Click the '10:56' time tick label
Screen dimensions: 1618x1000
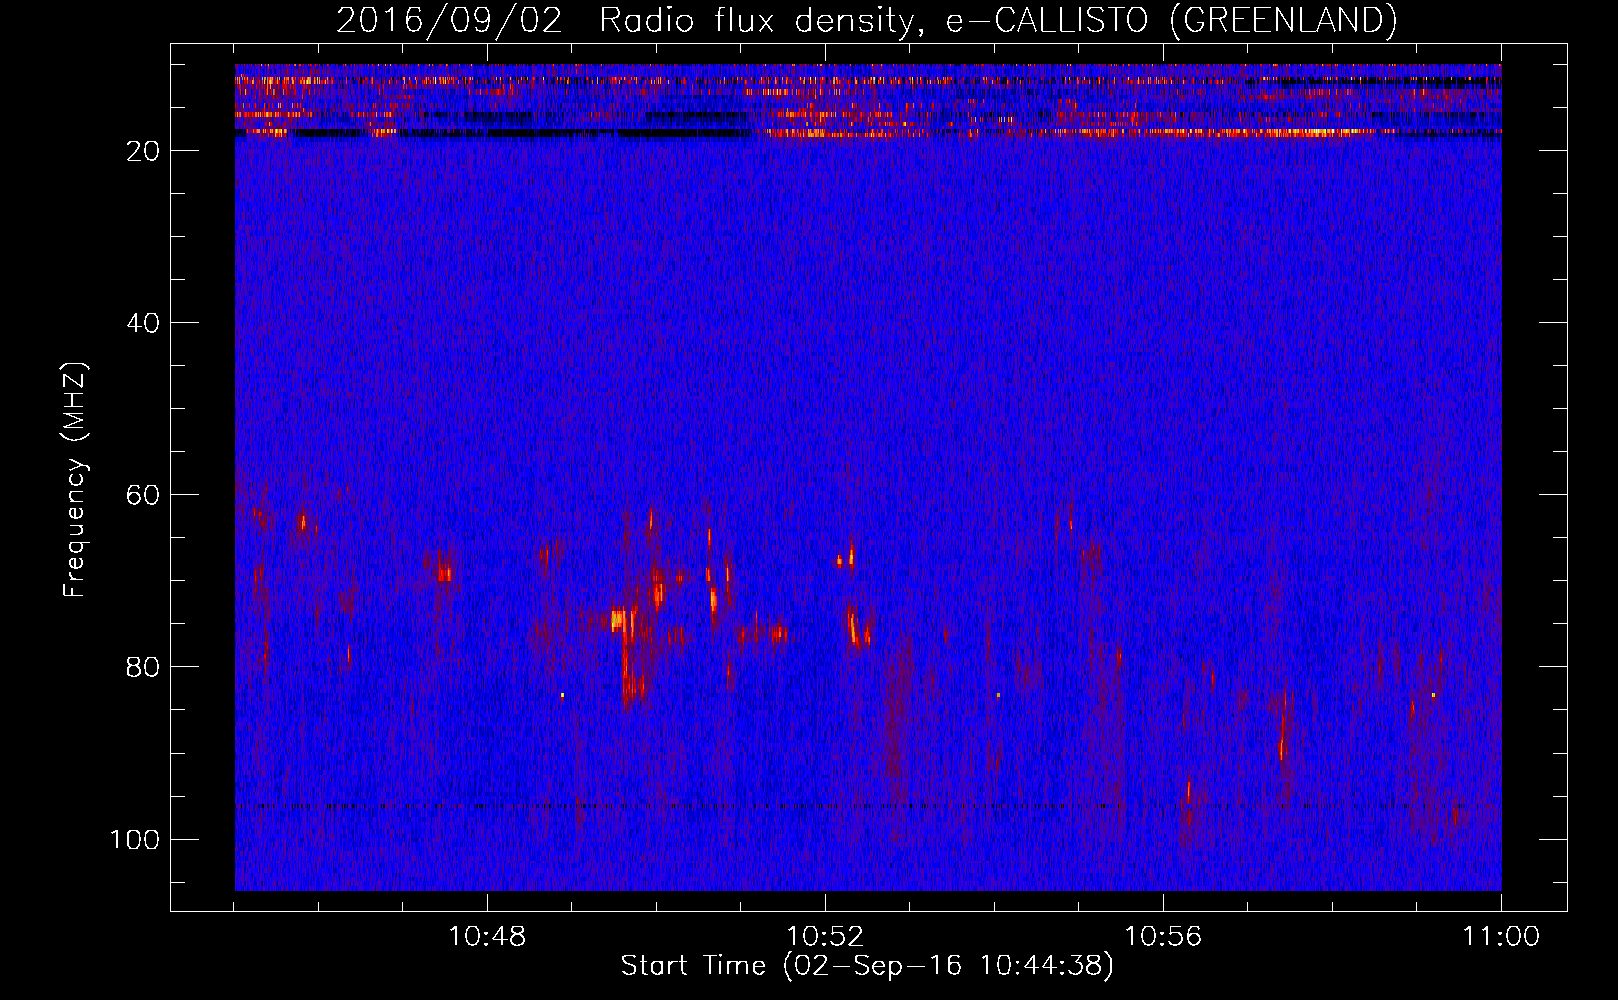pyautogui.click(x=1163, y=937)
